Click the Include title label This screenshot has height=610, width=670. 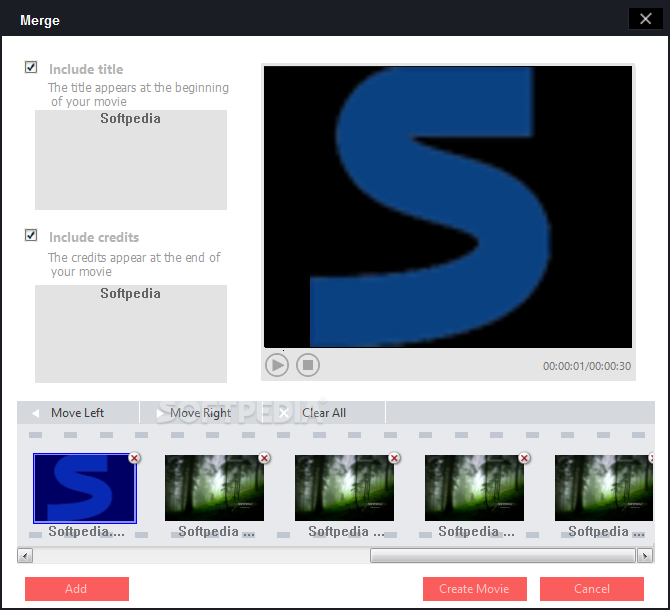[x=86, y=69]
